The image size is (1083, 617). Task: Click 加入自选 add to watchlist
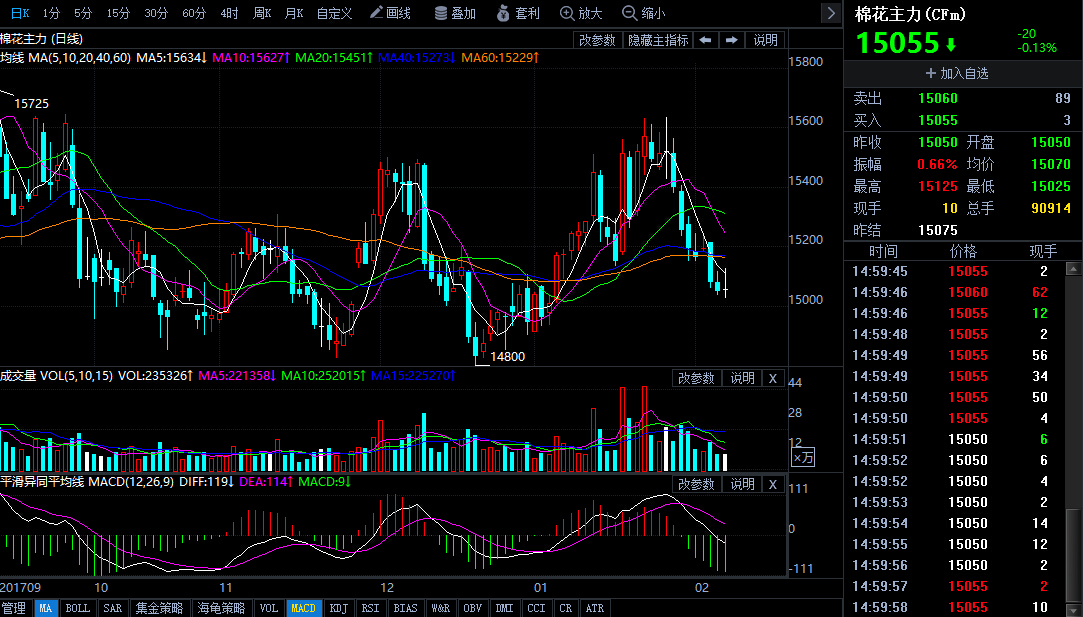pyautogui.click(x=957, y=73)
